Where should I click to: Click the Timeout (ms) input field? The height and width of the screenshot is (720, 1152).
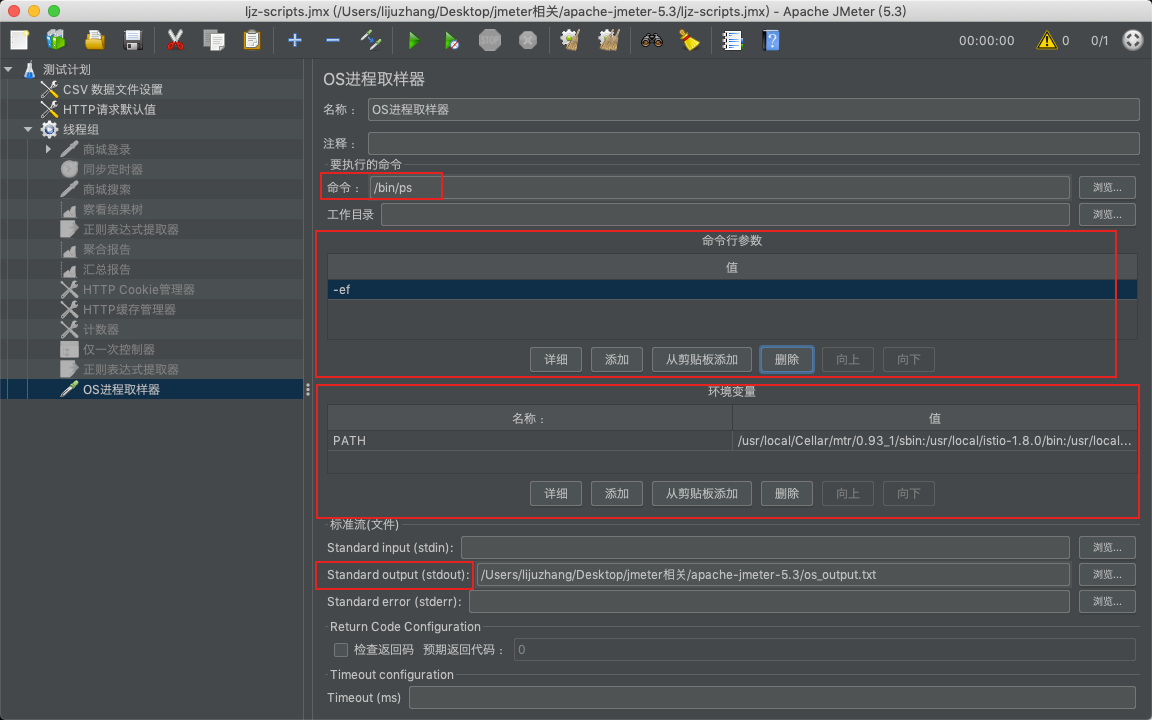[772, 697]
